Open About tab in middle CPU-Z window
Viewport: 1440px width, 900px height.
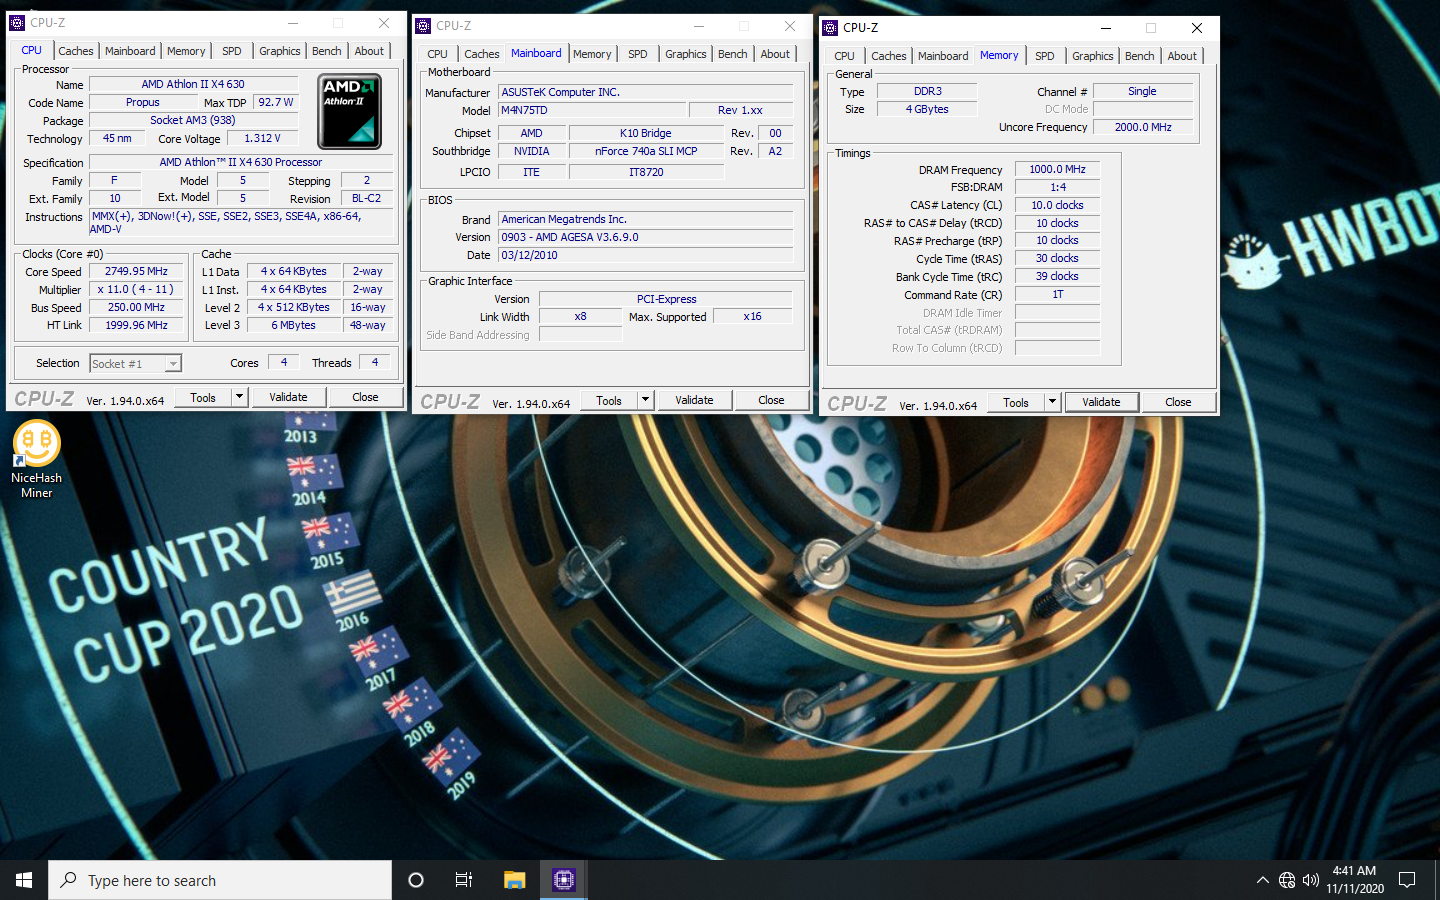775,54
